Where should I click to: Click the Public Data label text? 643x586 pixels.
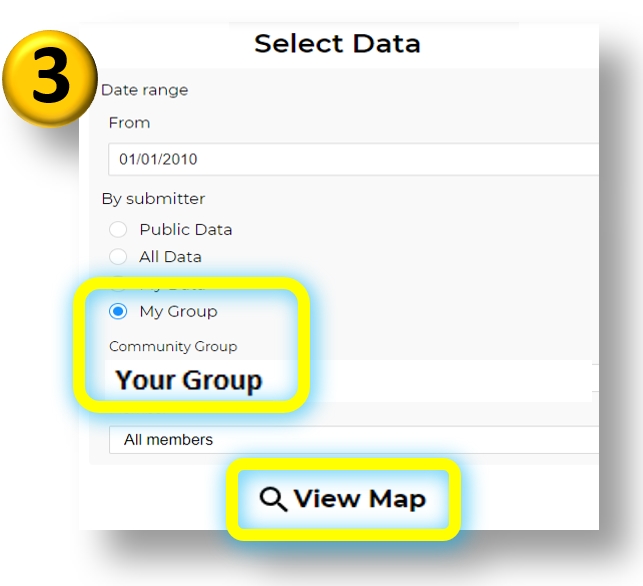[186, 230]
